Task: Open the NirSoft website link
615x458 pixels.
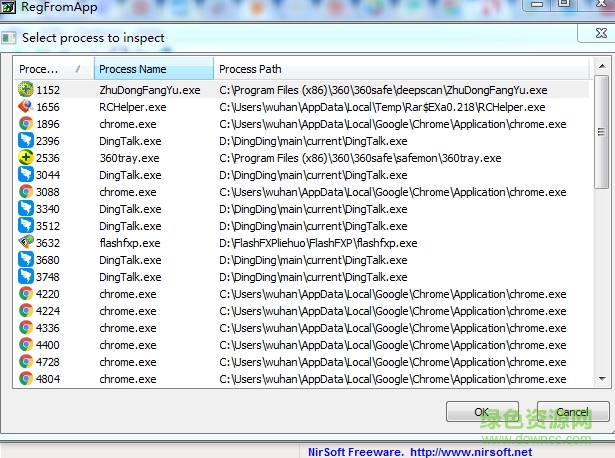Action: [x=471, y=452]
